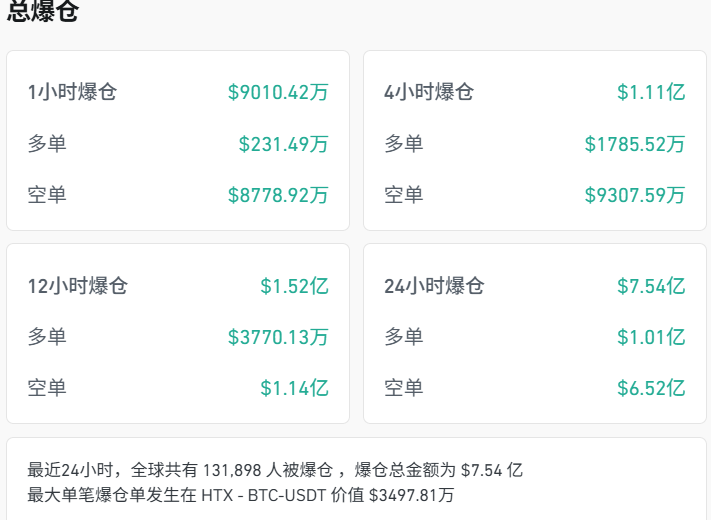The height and width of the screenshot is (520, 711).
Task: Click the 4-hour 空单 value $9307.59万
Action: pyautogui.click(x=635, y=195)
